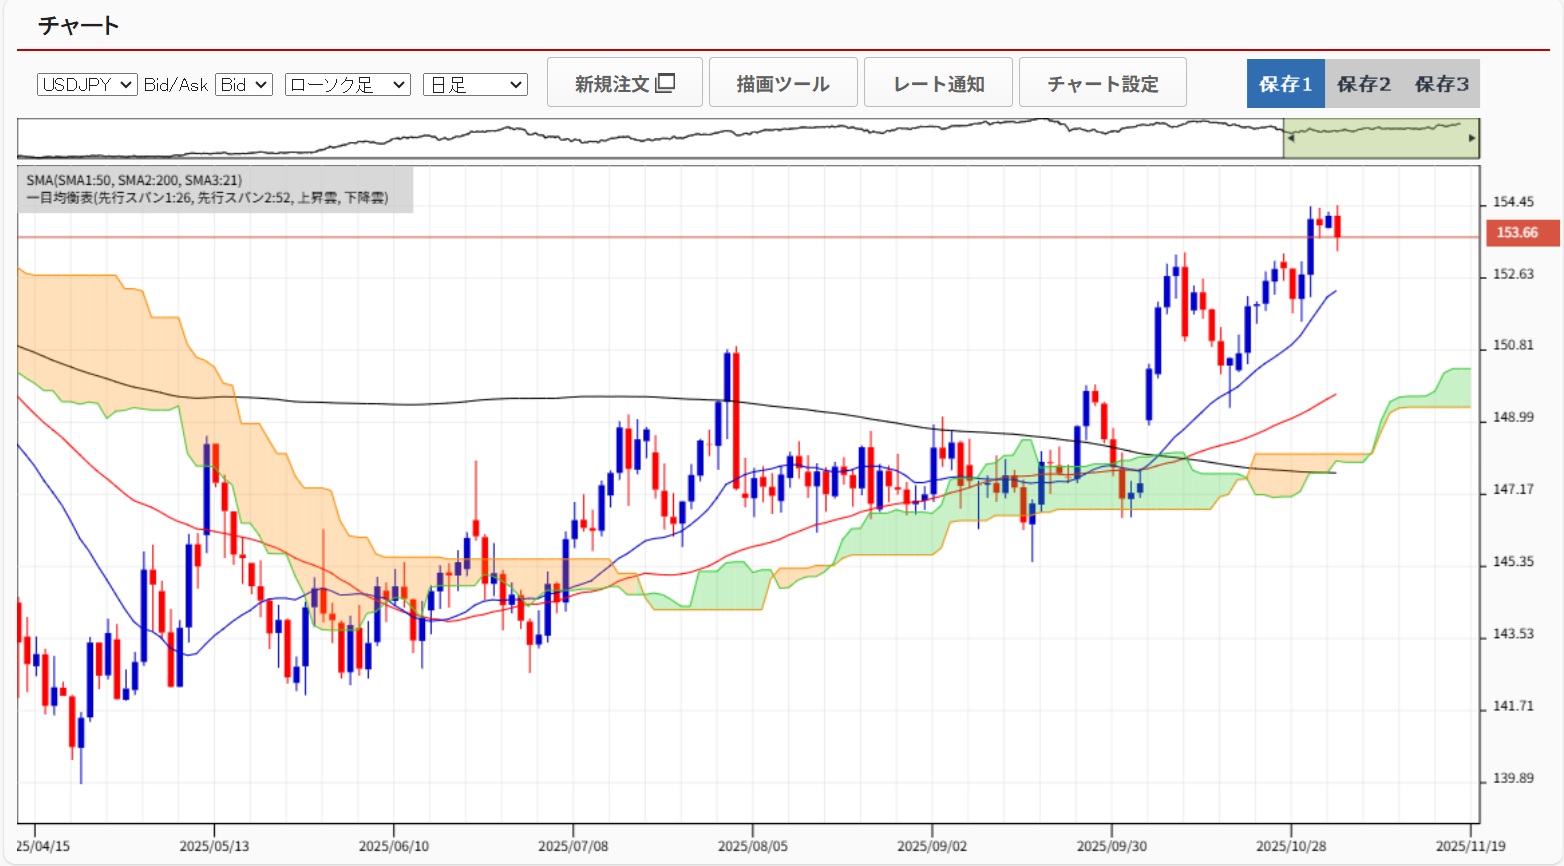The width and height of the screenshot is (1564, 866).
Task: Click the レート通知 rate alert button
Action: tap(938, 83)
